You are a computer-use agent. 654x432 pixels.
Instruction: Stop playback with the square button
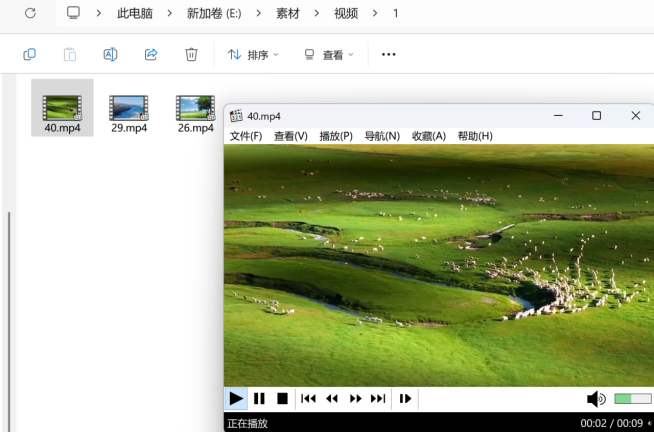(282, 399)
